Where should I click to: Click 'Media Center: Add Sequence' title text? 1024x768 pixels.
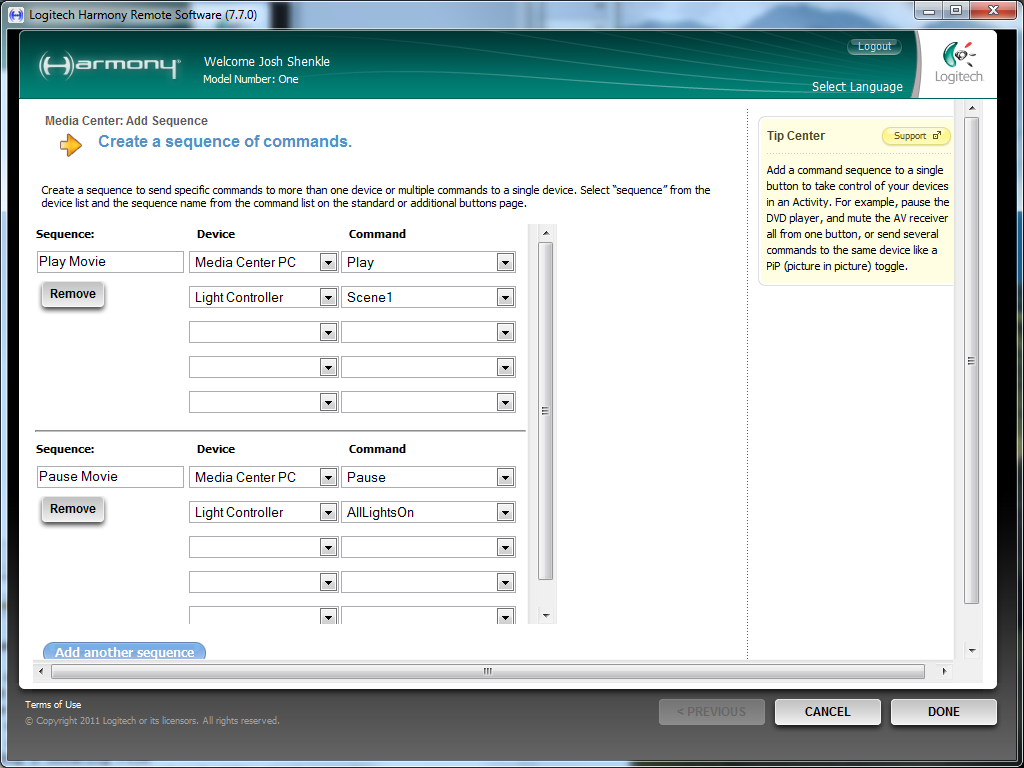click(126, 121)
